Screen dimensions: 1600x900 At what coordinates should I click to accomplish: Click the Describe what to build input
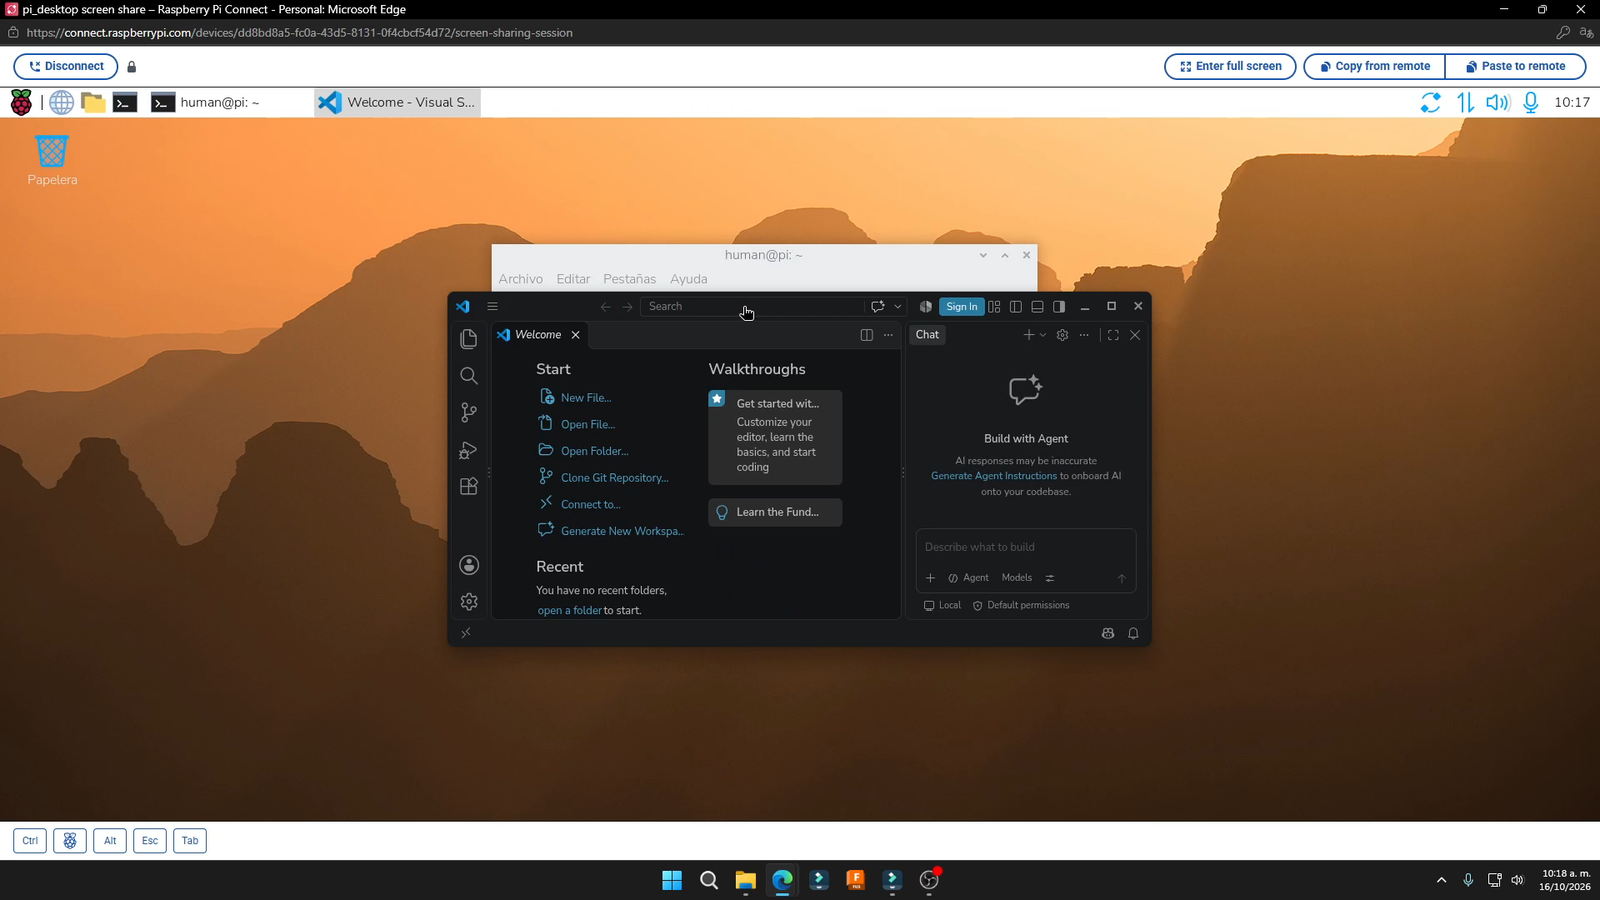pos(1025,547)
